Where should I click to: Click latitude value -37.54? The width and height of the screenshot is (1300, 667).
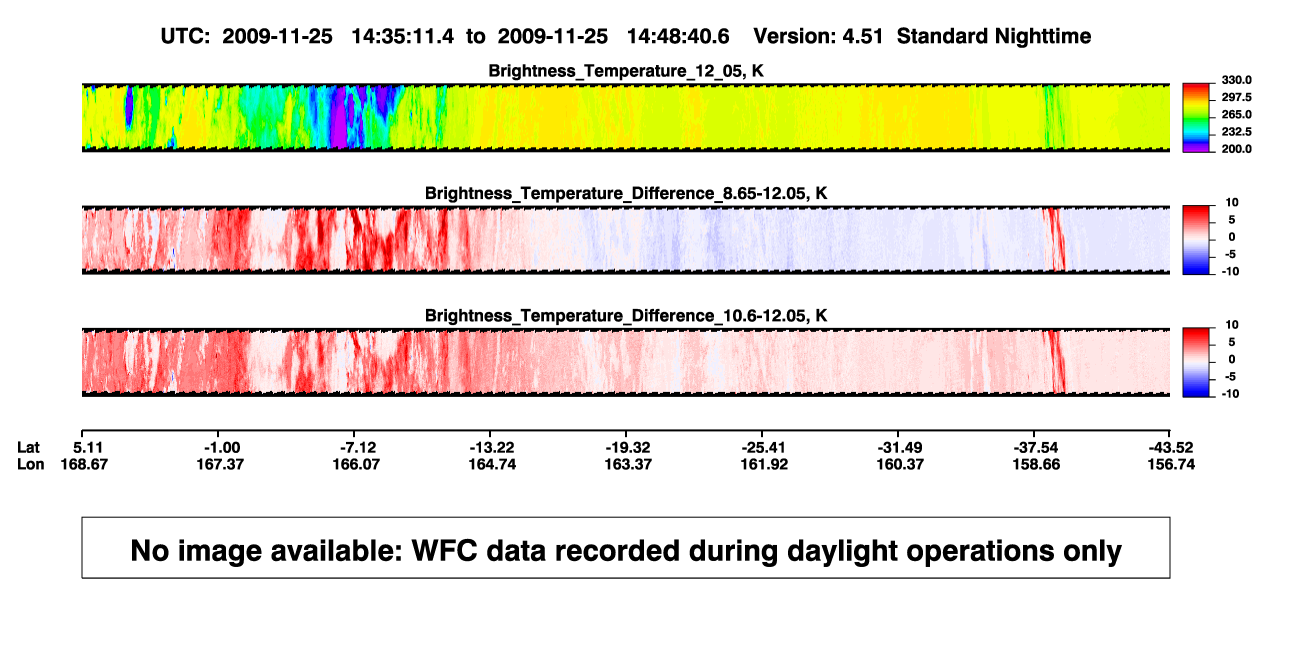click(1036, 447)
